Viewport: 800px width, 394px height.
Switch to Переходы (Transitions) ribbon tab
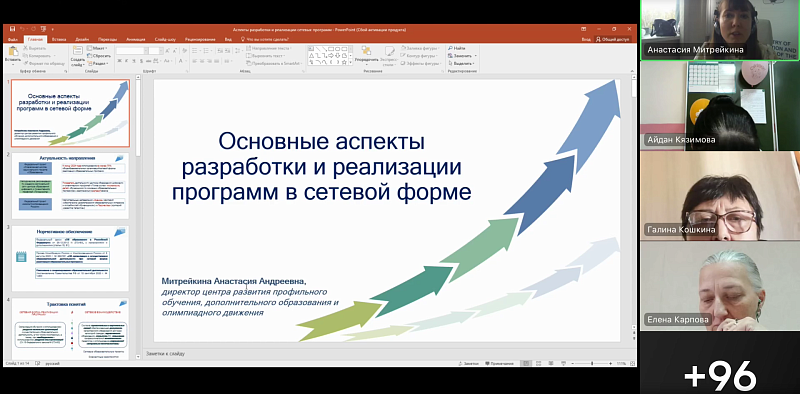(108, 39)
